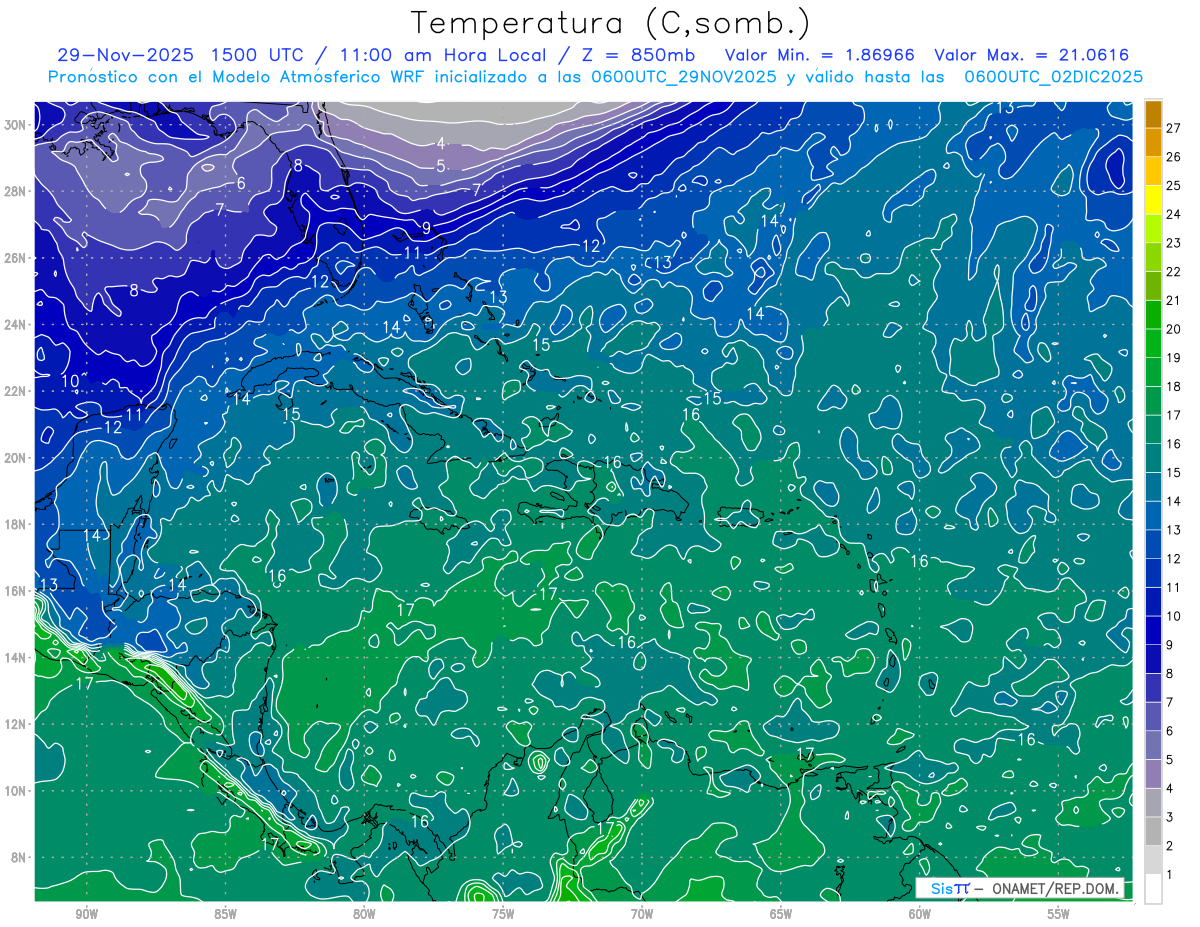This screenshot has width=1200, height=927.
Task: Click color scale label 18
Action: tap(1174, 386)
